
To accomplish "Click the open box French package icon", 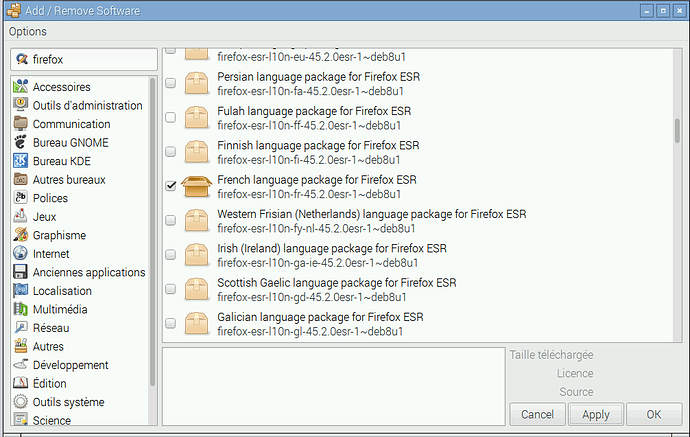I will pos(196,187).
